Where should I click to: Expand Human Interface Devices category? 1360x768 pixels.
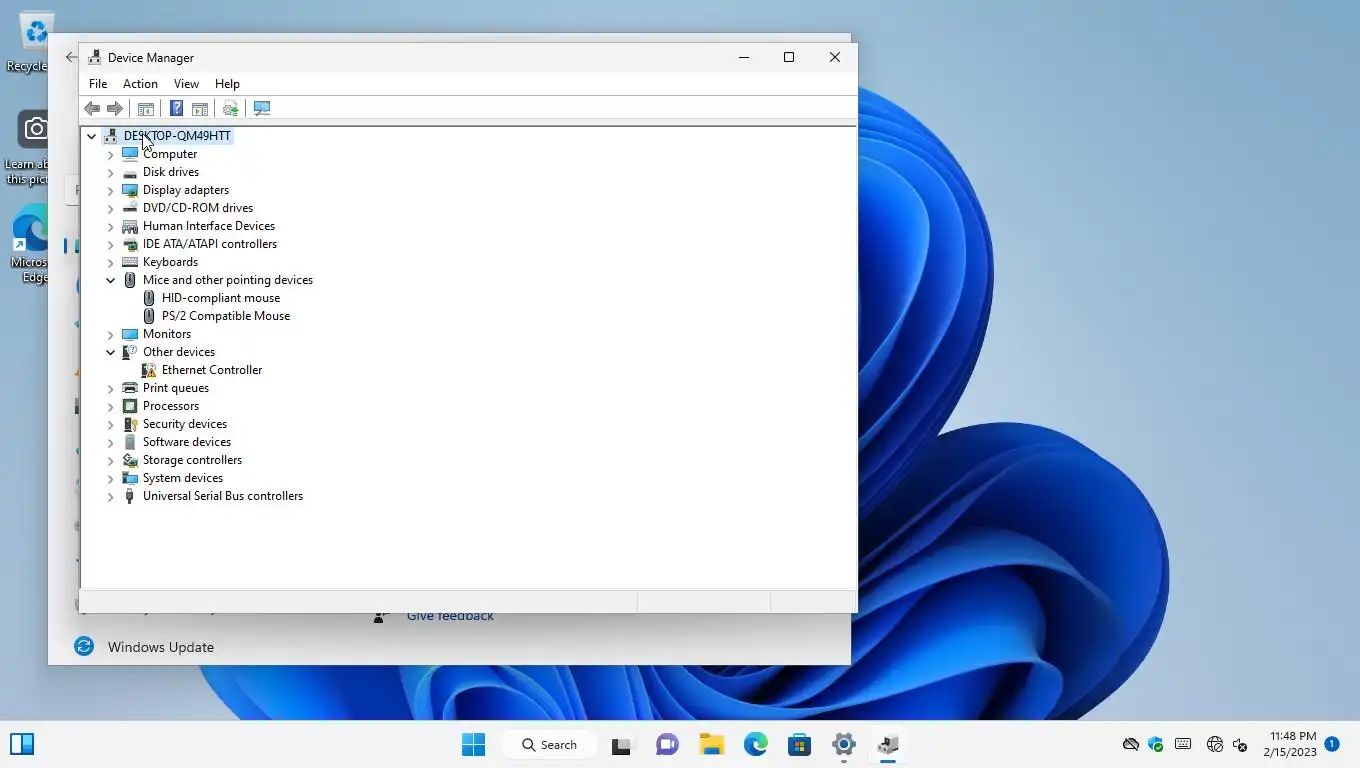(110, 227)
